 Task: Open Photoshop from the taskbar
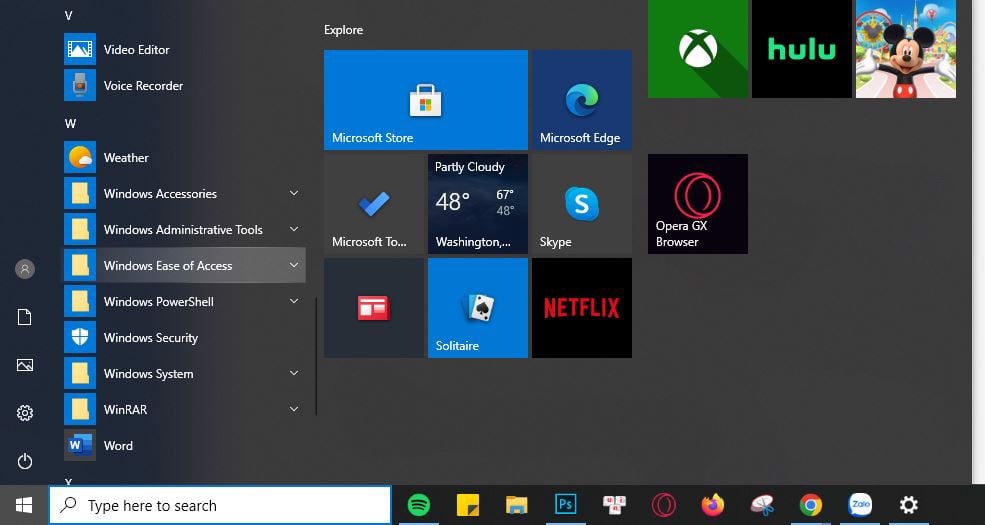pos(565,505)
